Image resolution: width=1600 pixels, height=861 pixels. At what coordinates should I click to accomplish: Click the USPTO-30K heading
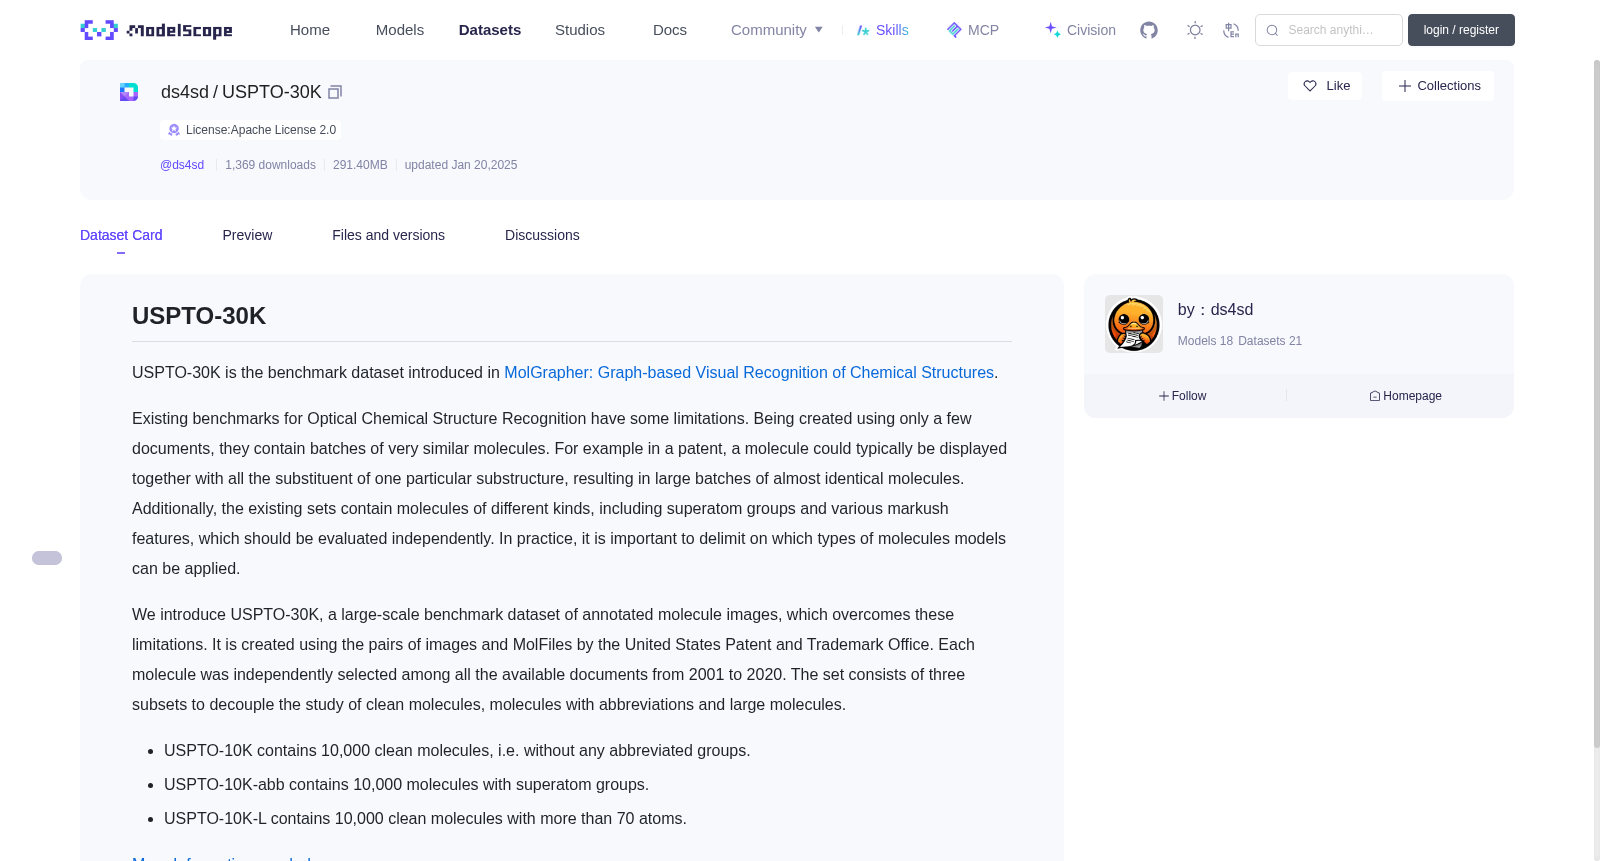point(199,316)
